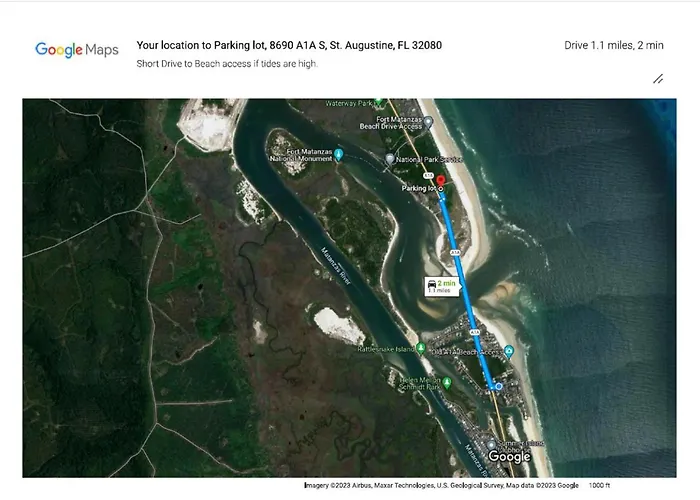
Task: Click the 'Short Drive to Beach access' note text
Action: pos(227,64)
